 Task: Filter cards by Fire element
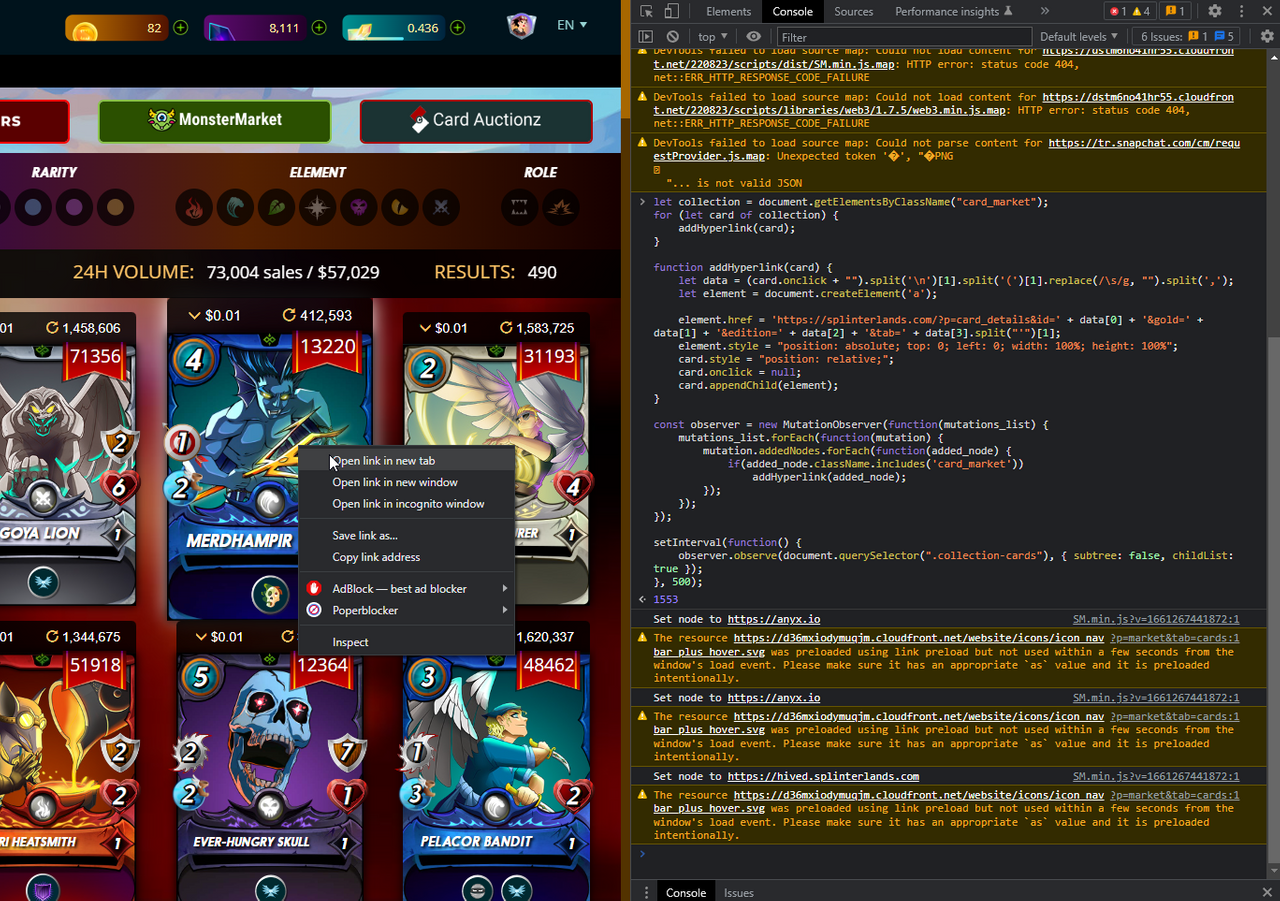pos(194,208)
